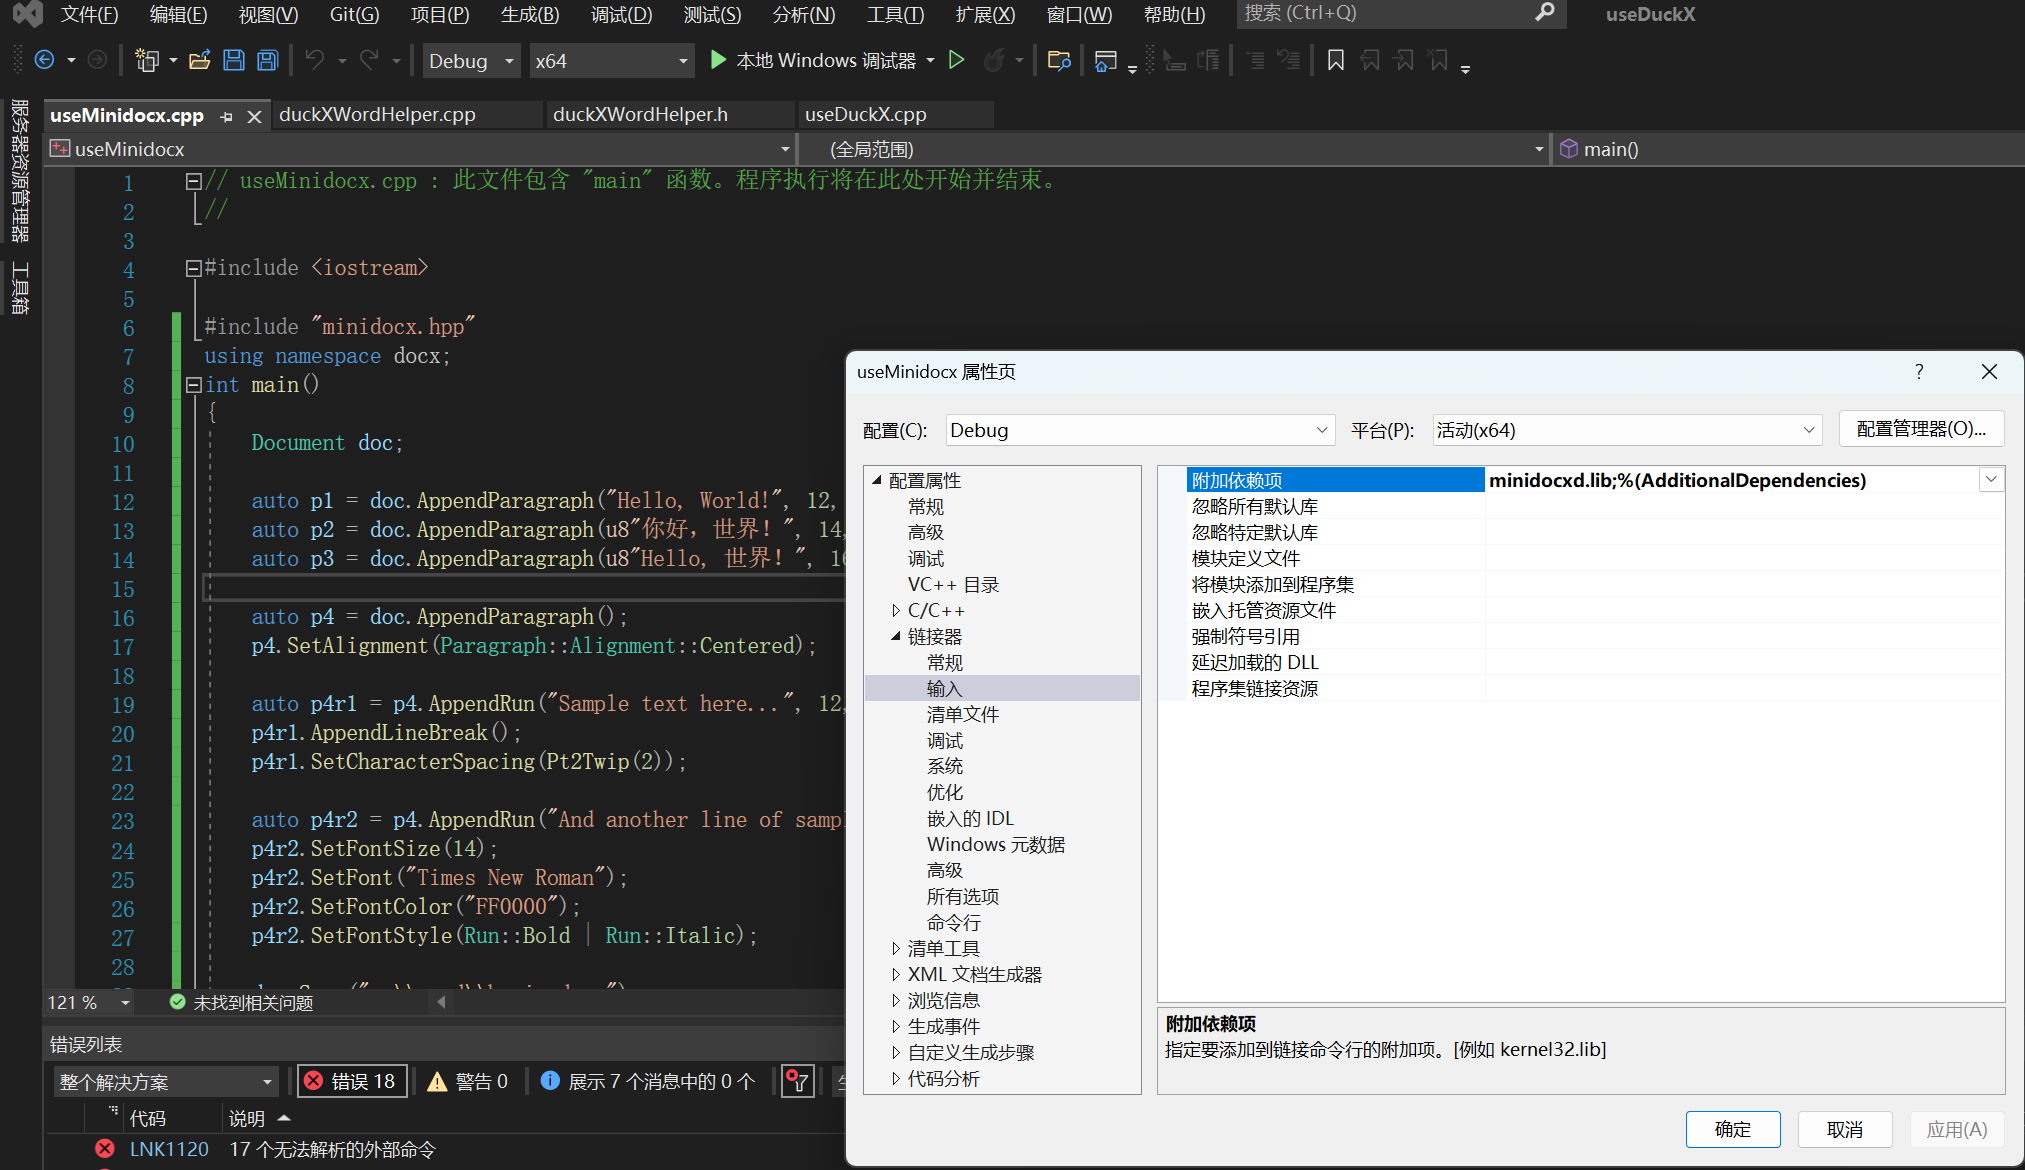Toggle the Warnings 0 filter button
This screenshot has height=1170, width=2025.
coord(468,1081)
